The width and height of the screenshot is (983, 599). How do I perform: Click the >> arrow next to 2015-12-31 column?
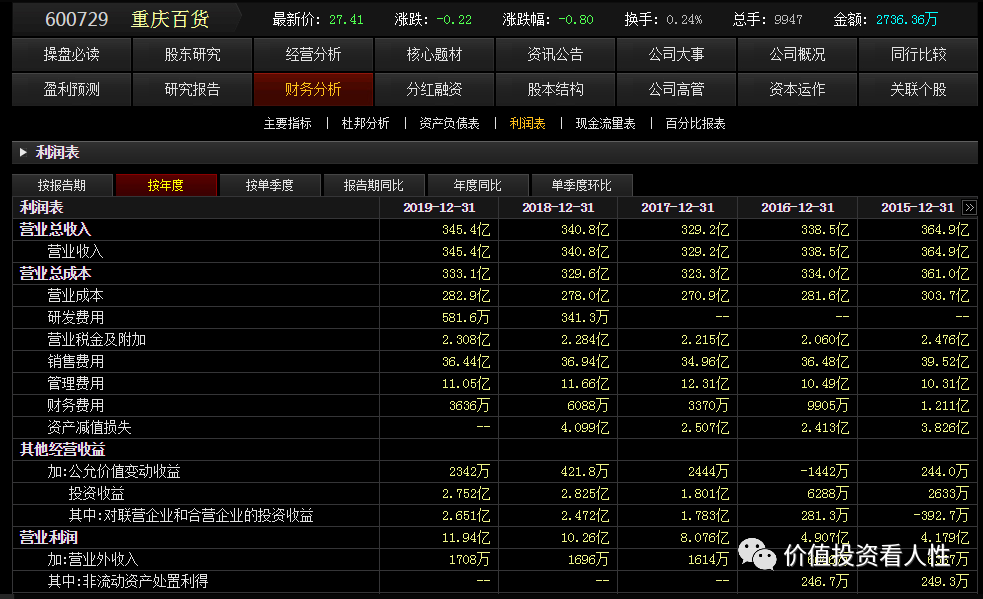tap(969, 208)
